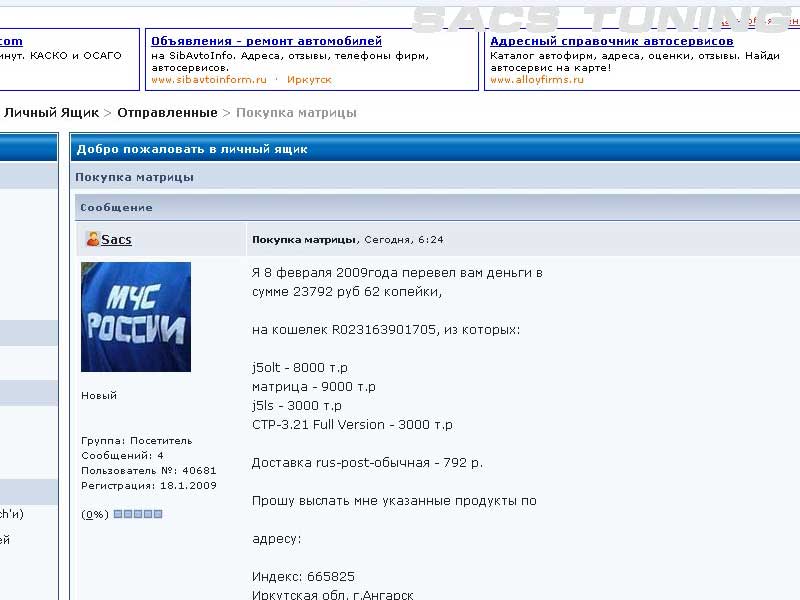Open the 0% reputation link
Screen dimensions: 800x600
click(x=95, y=514)
